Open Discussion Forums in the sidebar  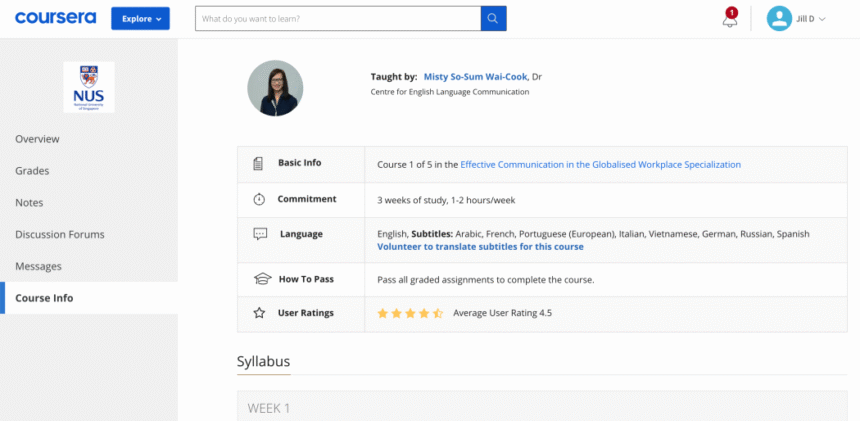(60, 235)
